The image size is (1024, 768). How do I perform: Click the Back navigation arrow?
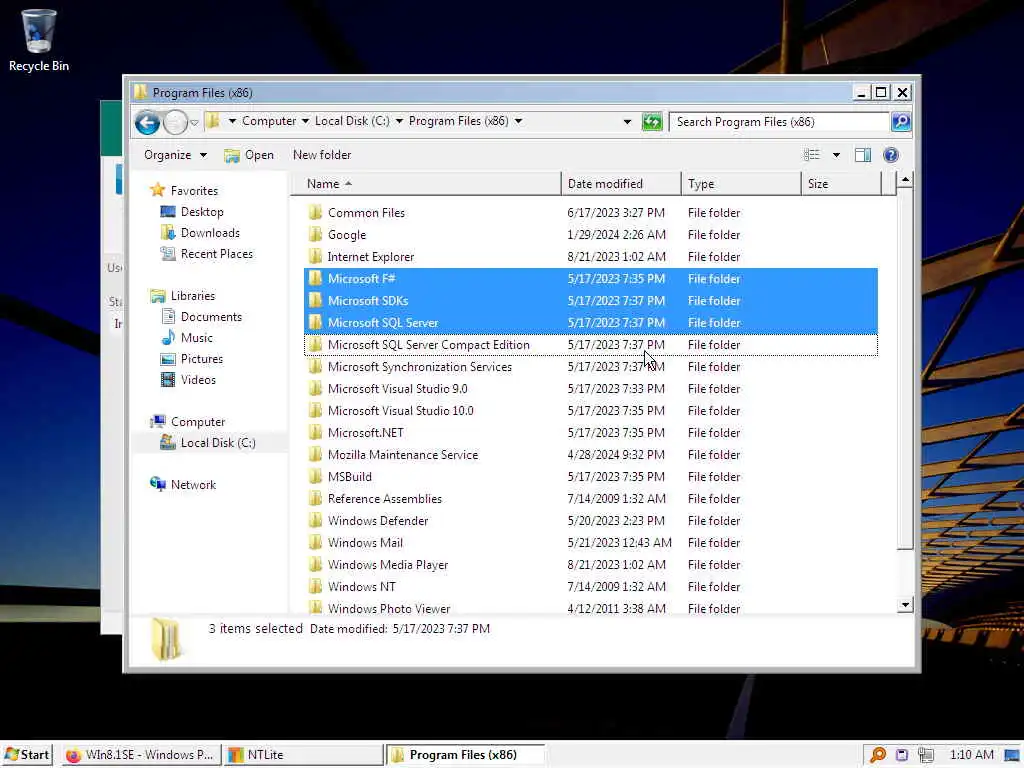click(x=148, y=122)
